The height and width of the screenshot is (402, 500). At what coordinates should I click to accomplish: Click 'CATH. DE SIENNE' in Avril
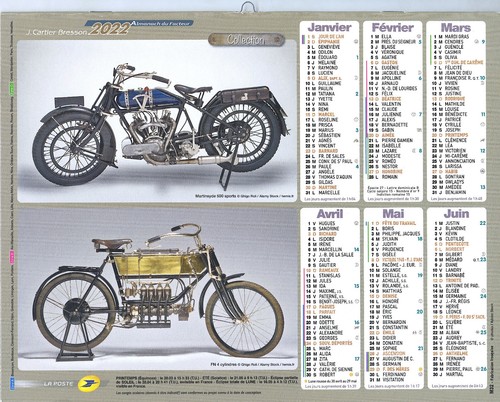click(x=336, y=369)
